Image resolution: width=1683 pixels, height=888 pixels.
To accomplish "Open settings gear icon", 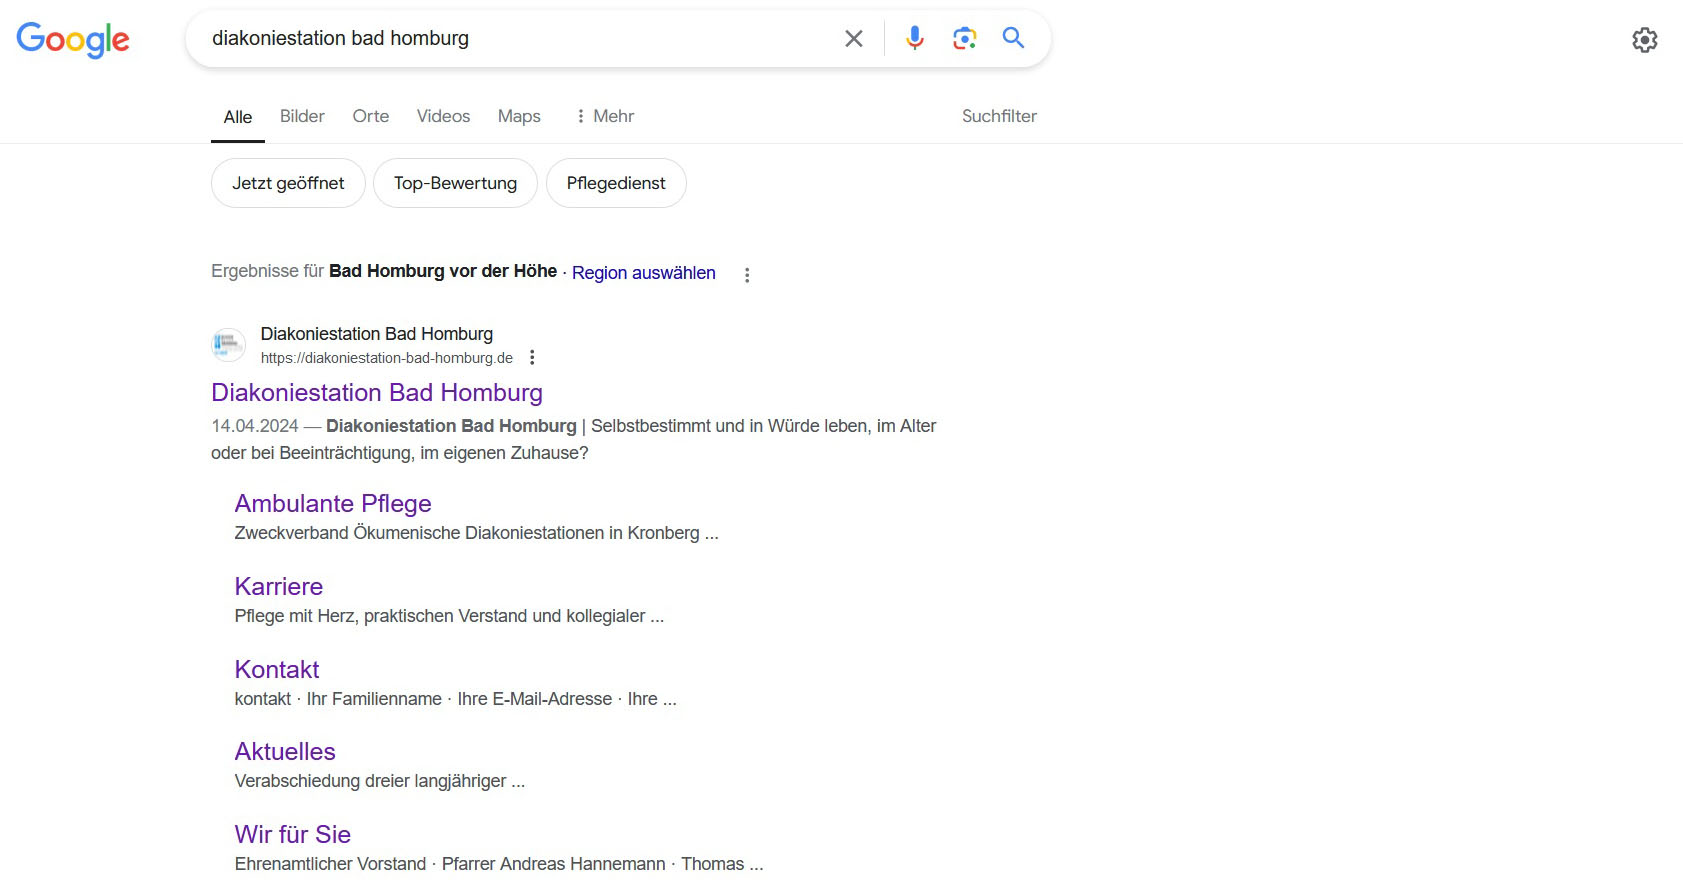I will tap(1645, 40).
